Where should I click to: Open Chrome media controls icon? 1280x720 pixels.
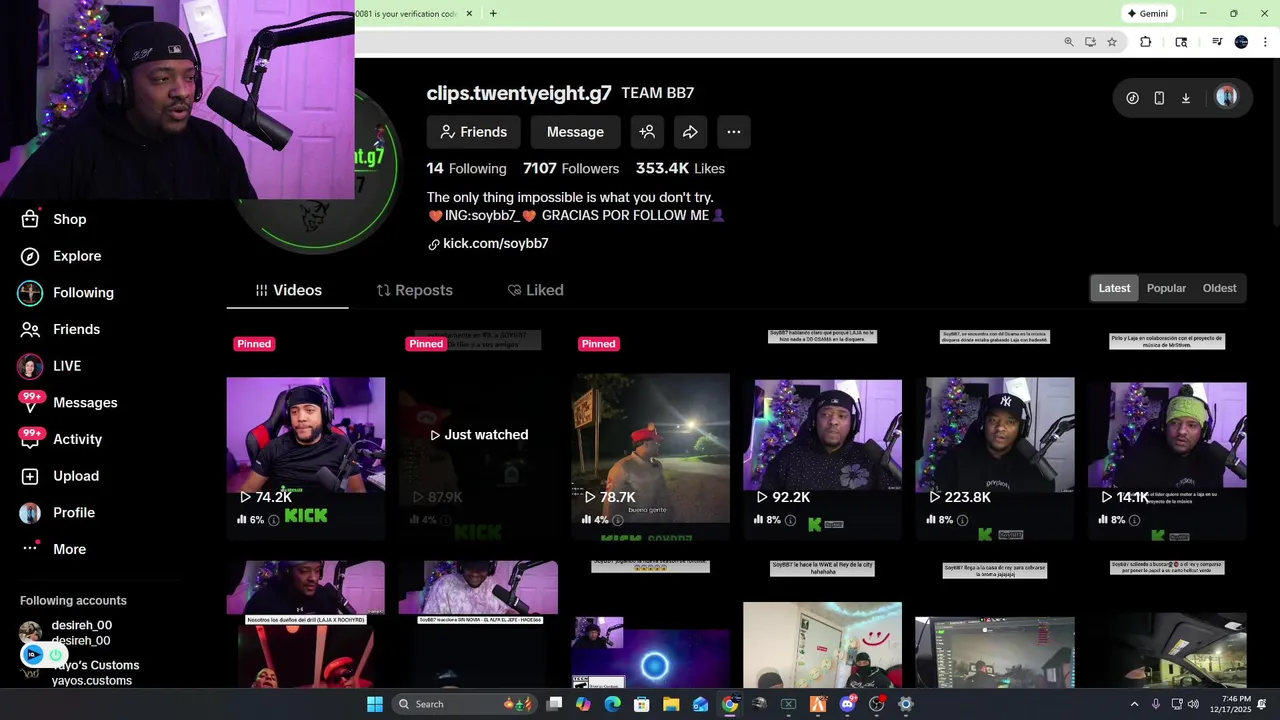[1217, 42]
